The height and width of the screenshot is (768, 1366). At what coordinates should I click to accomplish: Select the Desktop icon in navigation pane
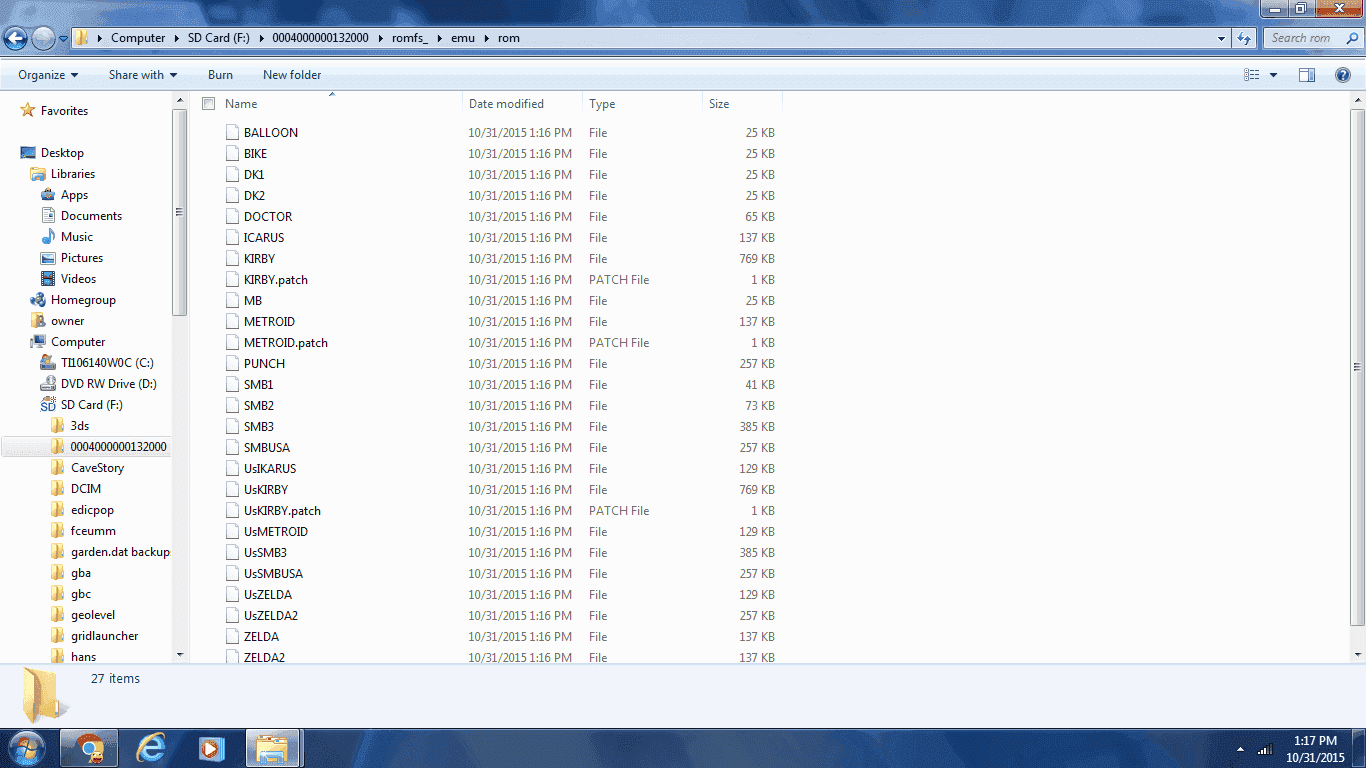pos(28,153)
